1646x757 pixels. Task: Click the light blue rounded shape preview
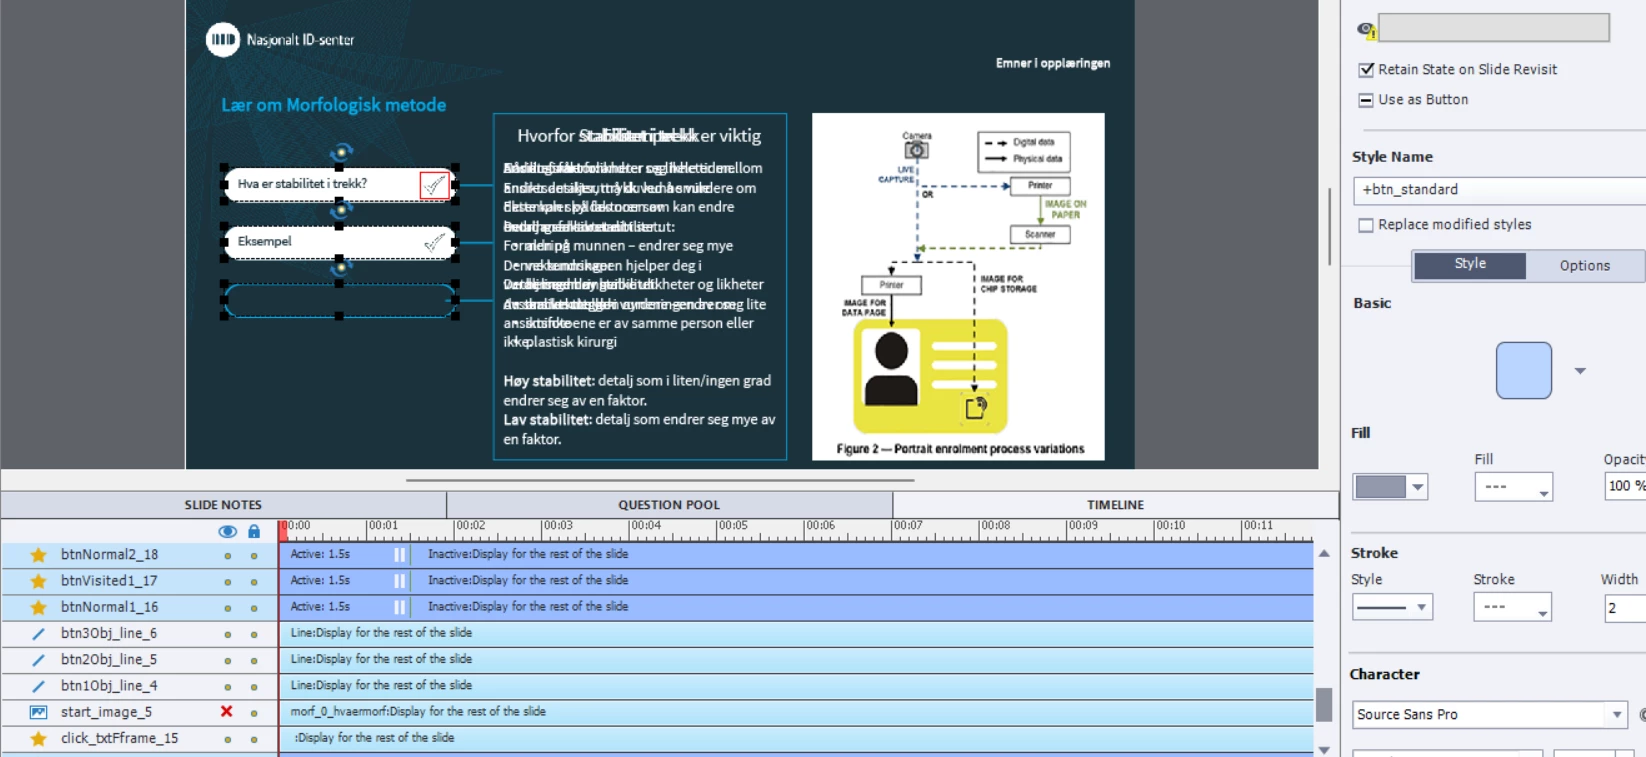click(x=1523, y=371)
